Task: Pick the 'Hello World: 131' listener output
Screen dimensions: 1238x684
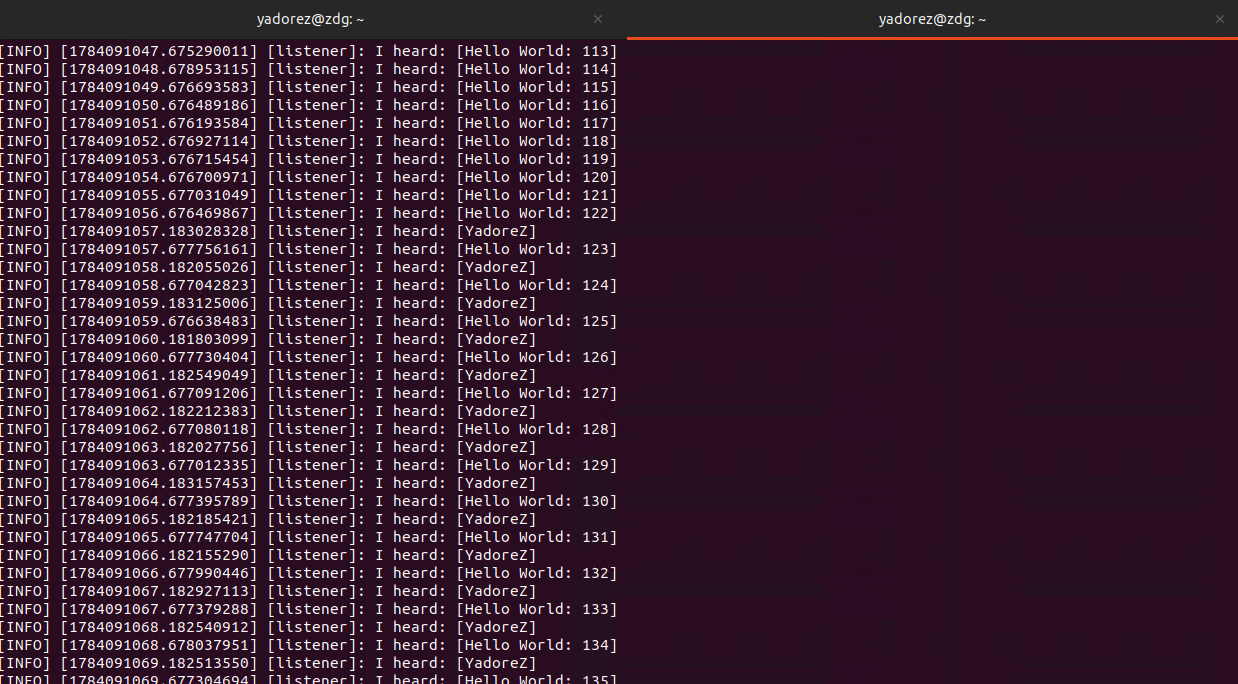Action: point(309,537)
